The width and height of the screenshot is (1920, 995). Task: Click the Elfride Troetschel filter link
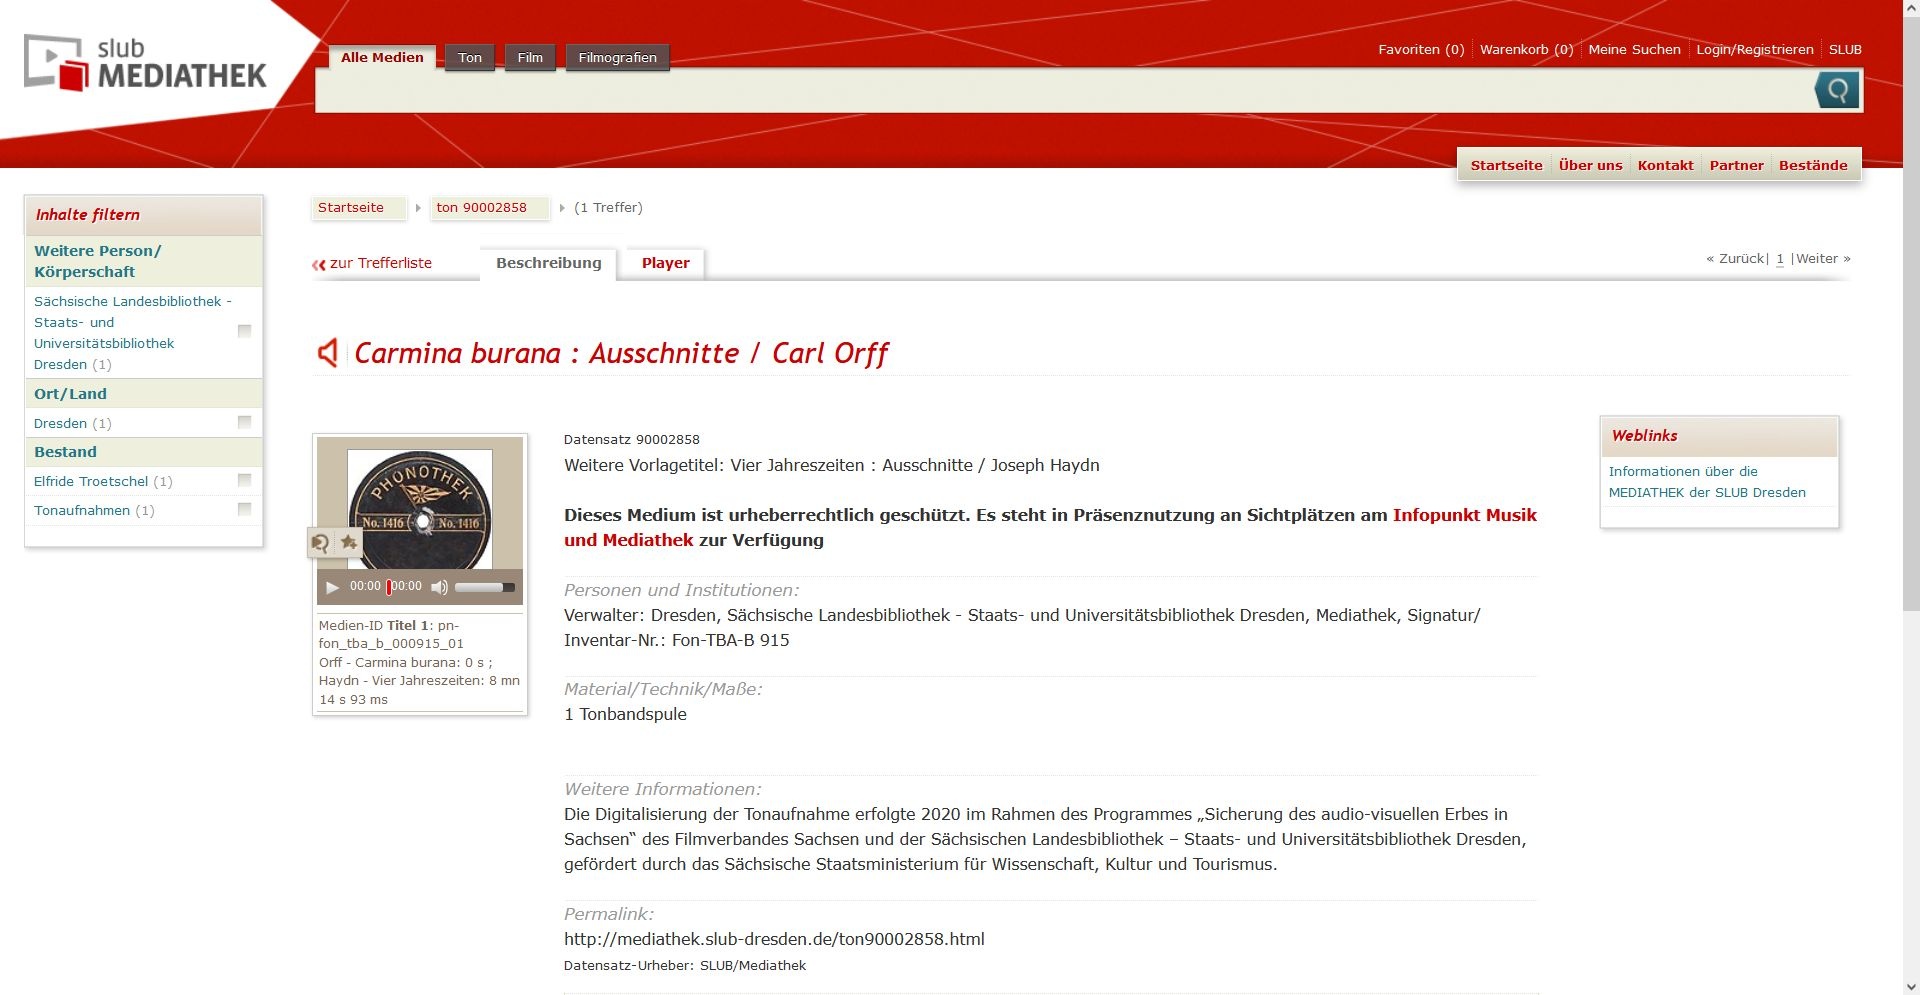[91, 481]
